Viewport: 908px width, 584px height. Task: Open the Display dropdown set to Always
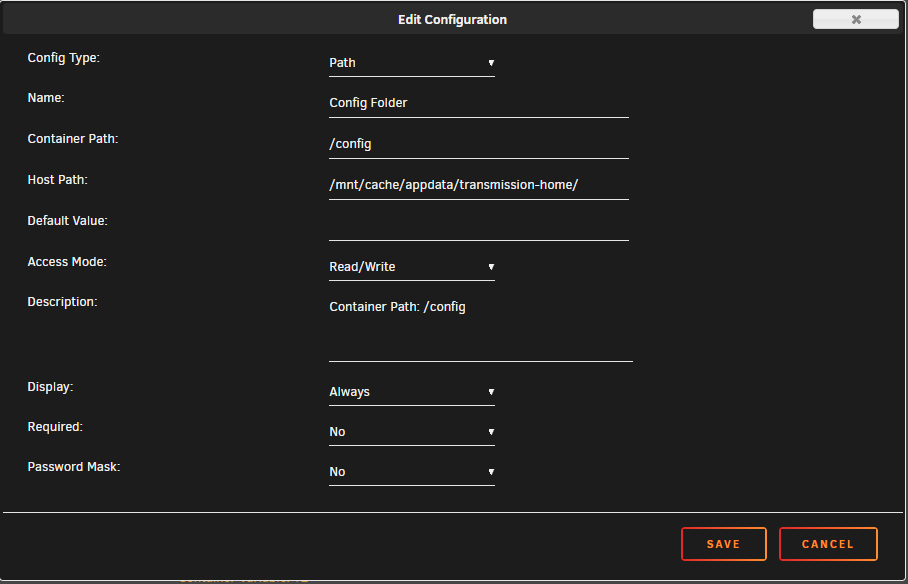(x=412, y=392)
